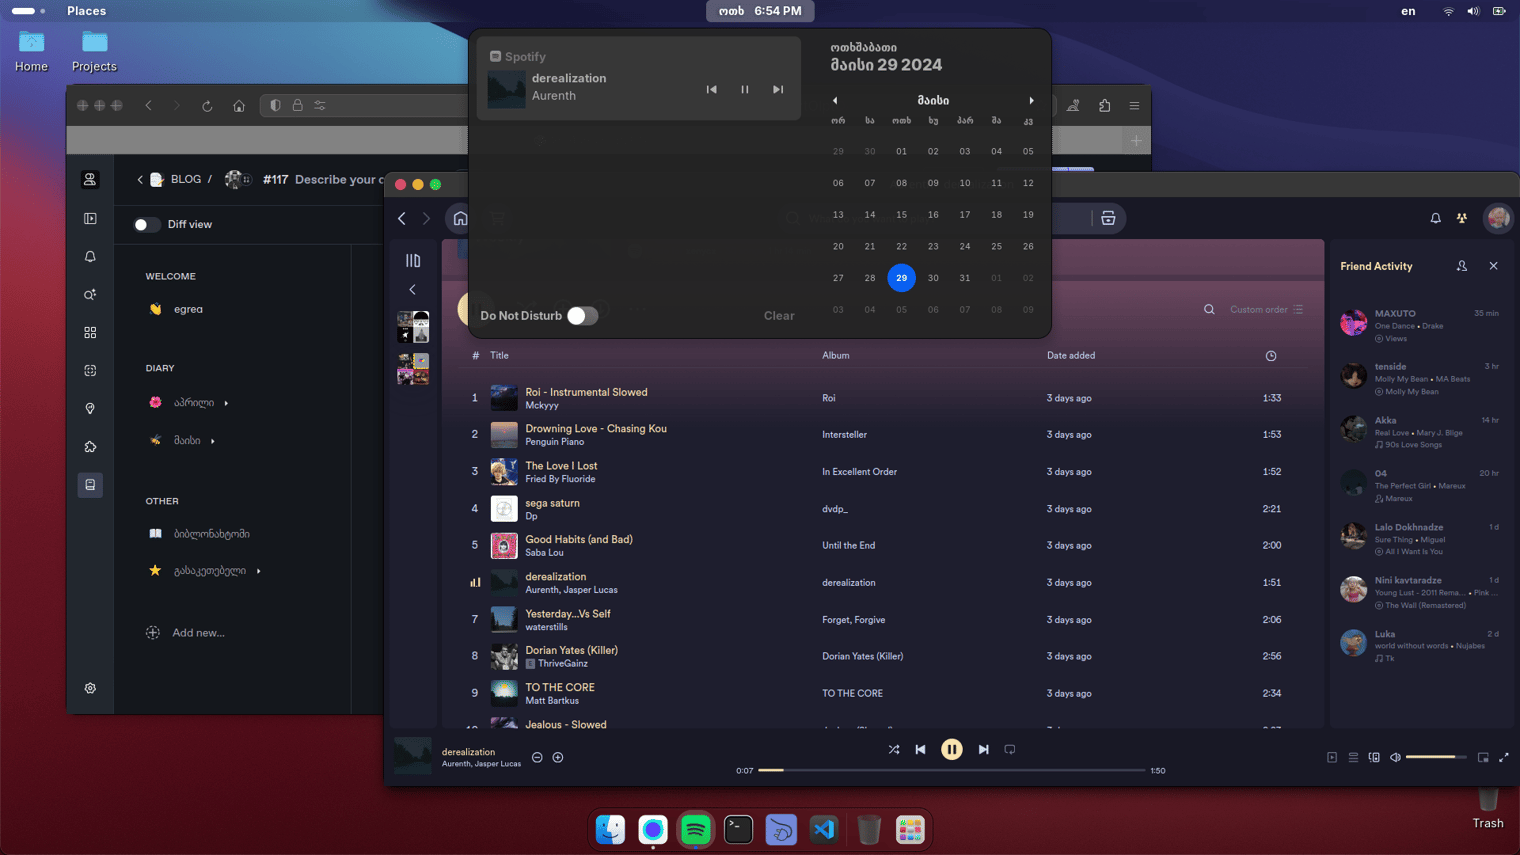Image resolution: width=1520 pixels, height=855 pixels.
Task: Search within the playlist using magnifier icon
Action: tap(1209, 310)
